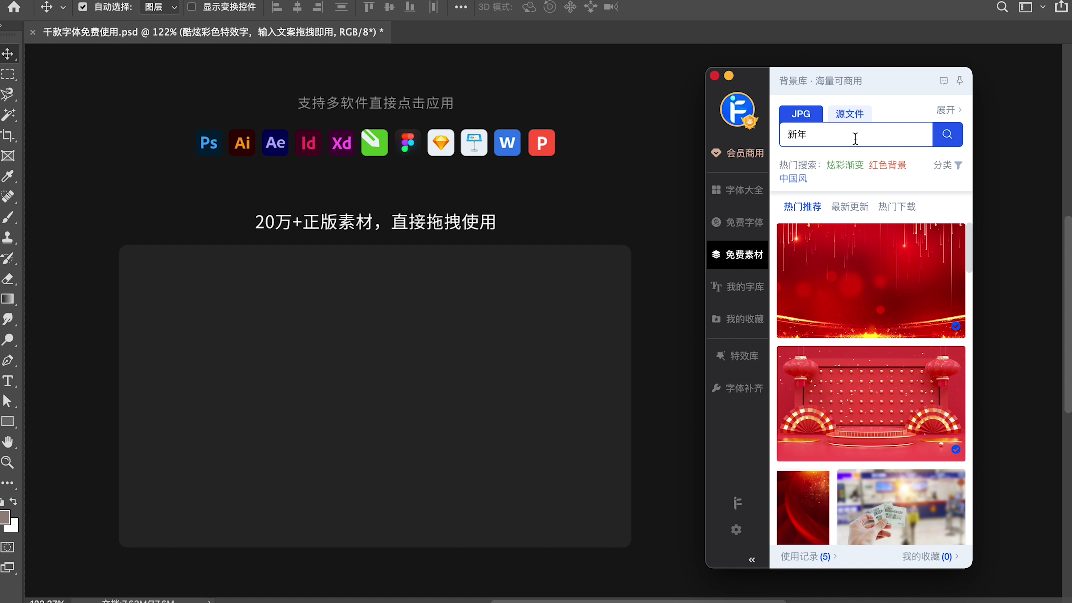
Task: Select the 热门下载 tab
Action: (896, 206)
